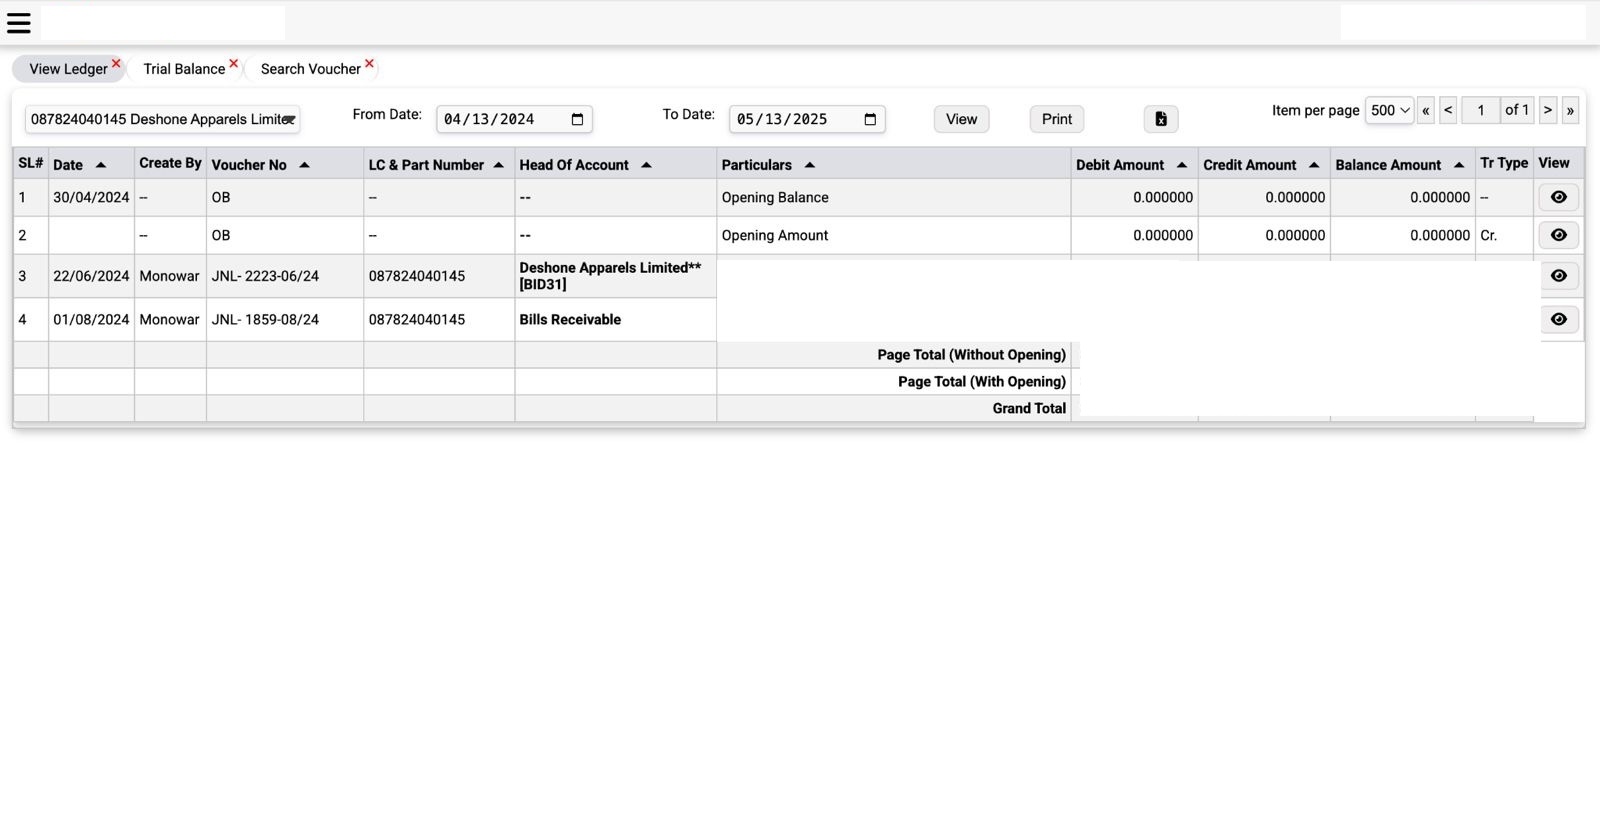Open the From Date calendar picker
This screenshot has height=834, width=1600.
[577, 119]
